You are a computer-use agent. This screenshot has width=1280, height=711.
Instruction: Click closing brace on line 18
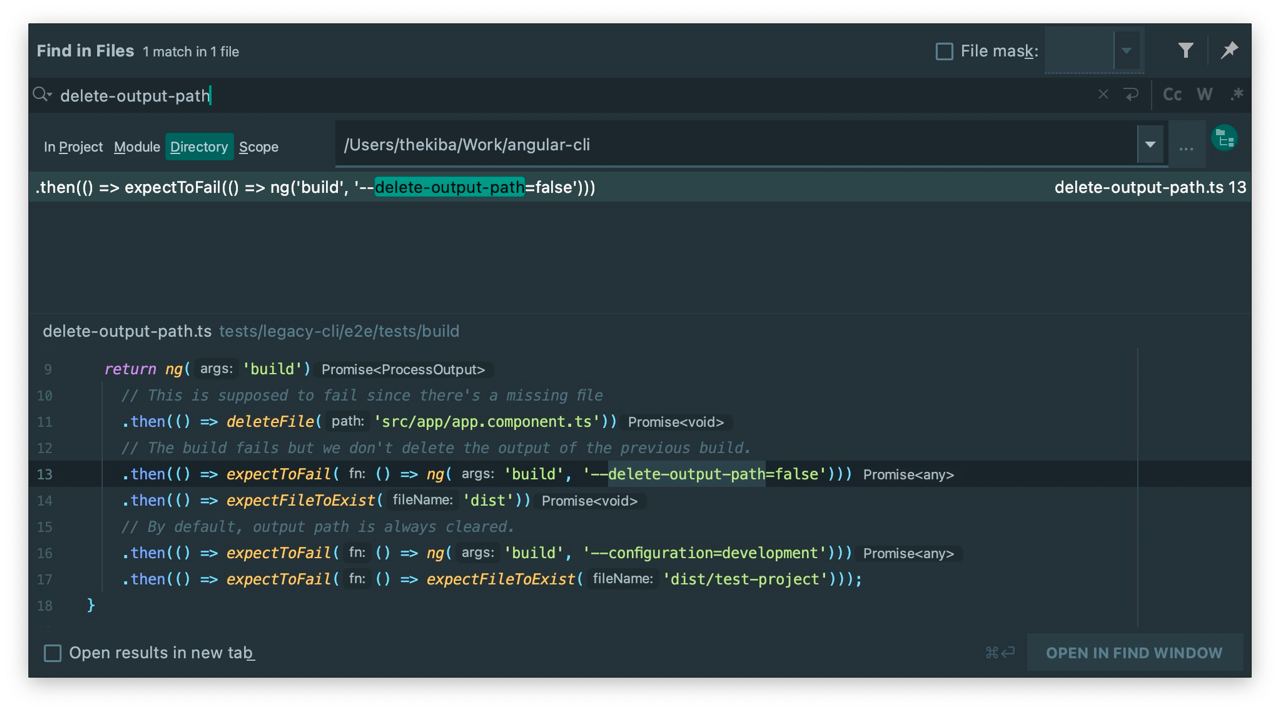pyautogui.click(x=91, y=605)
